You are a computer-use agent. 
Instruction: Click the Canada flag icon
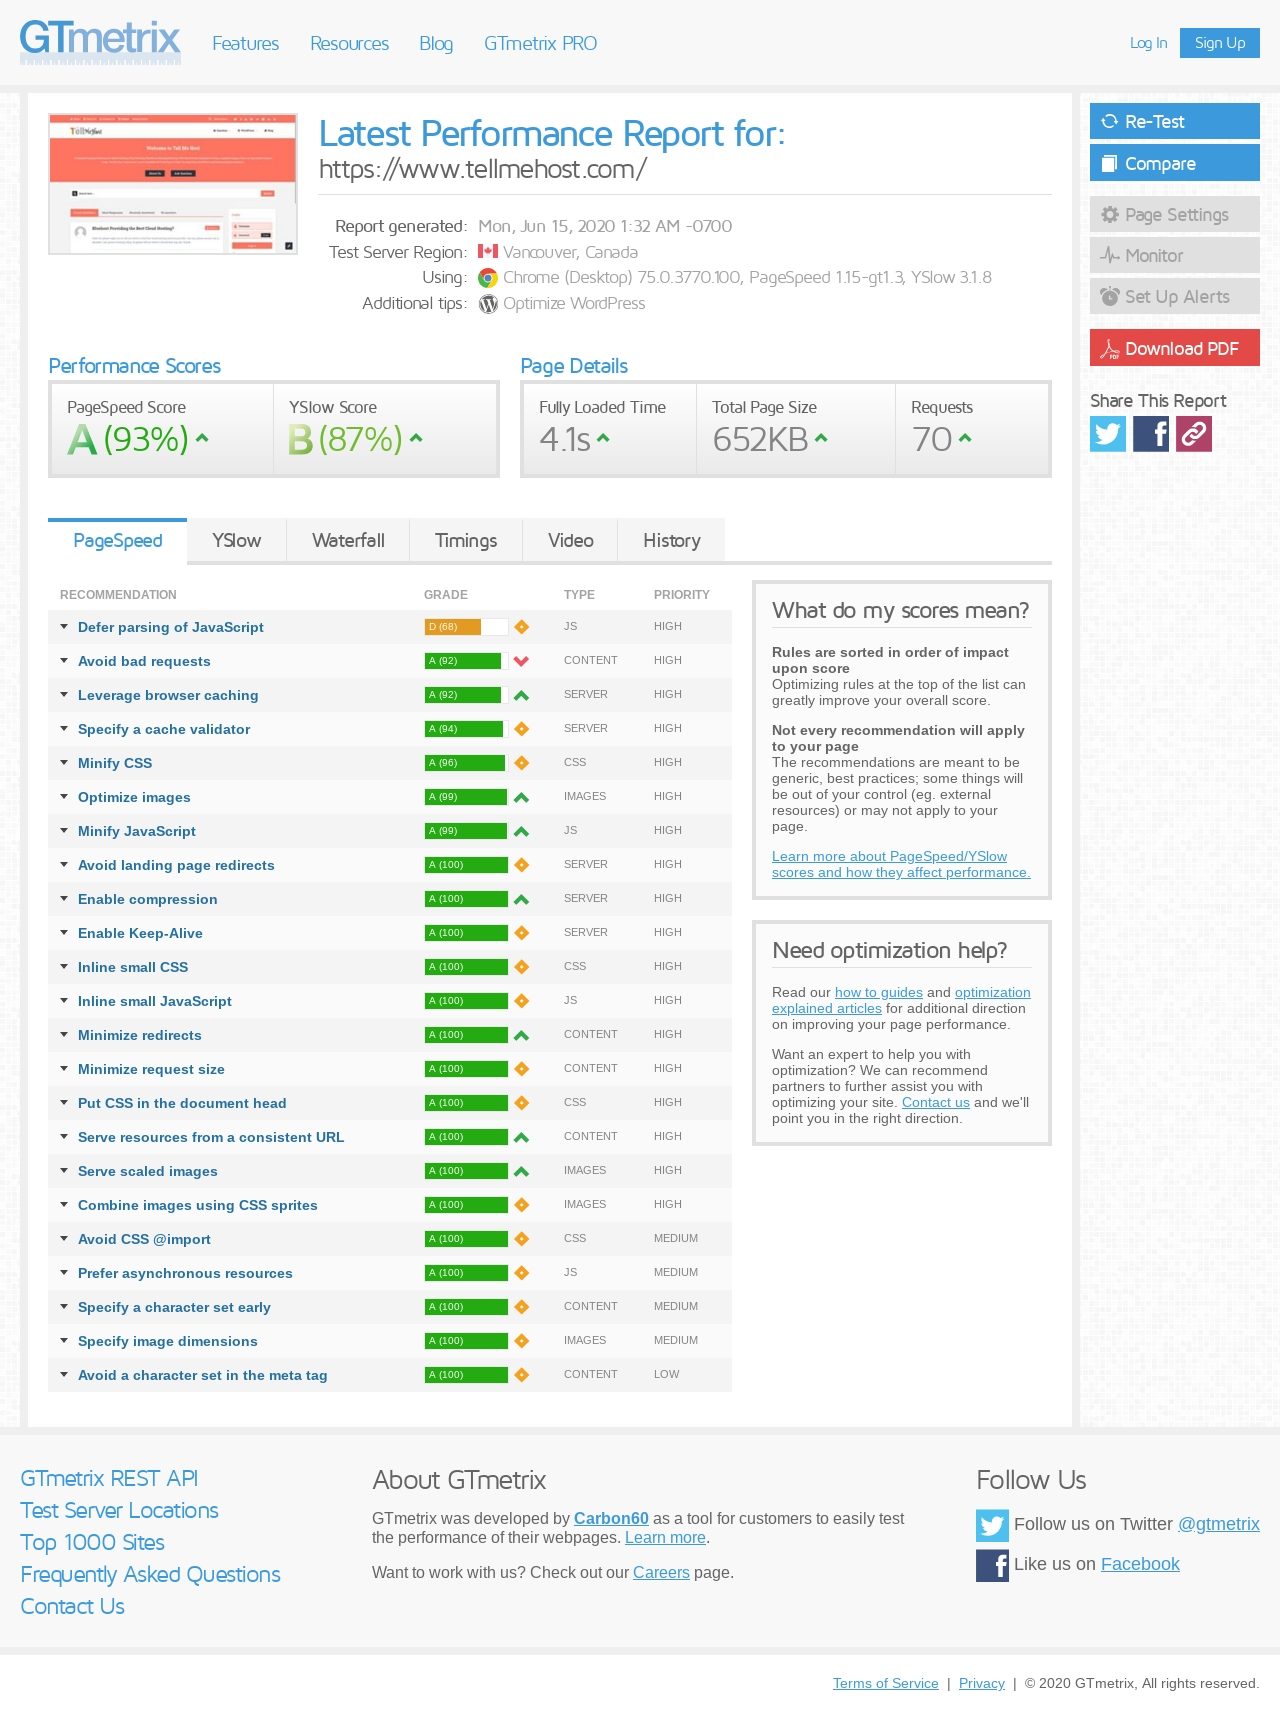point(488,252)
